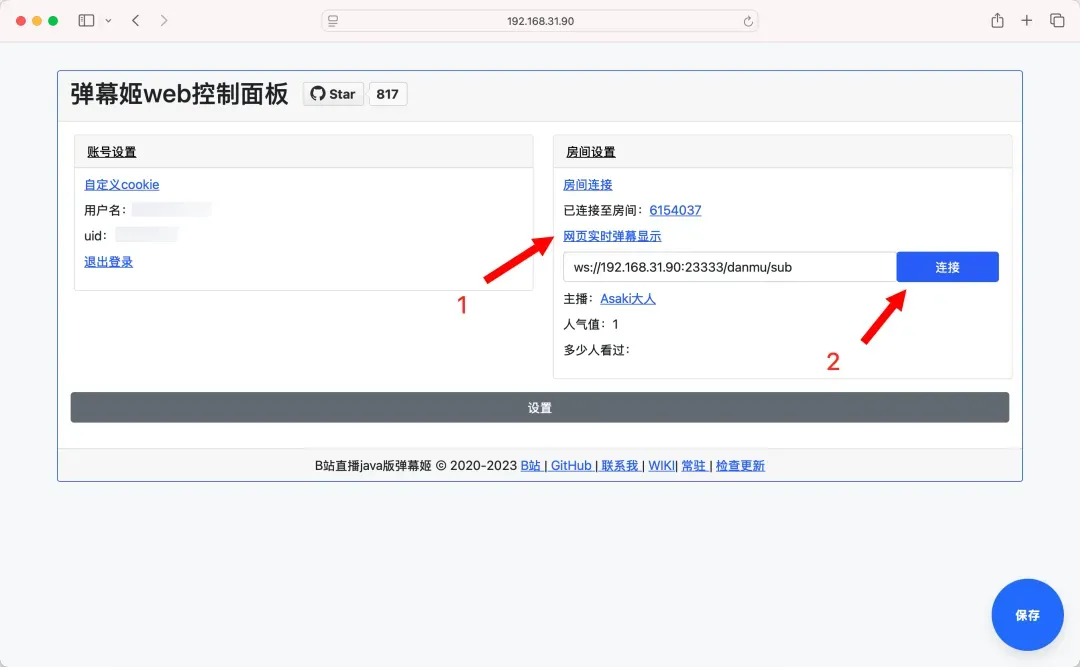Open the 网页实时弹幕显示 link
Viewport: 1080px width, 667px height.
(x=612, y=236)
